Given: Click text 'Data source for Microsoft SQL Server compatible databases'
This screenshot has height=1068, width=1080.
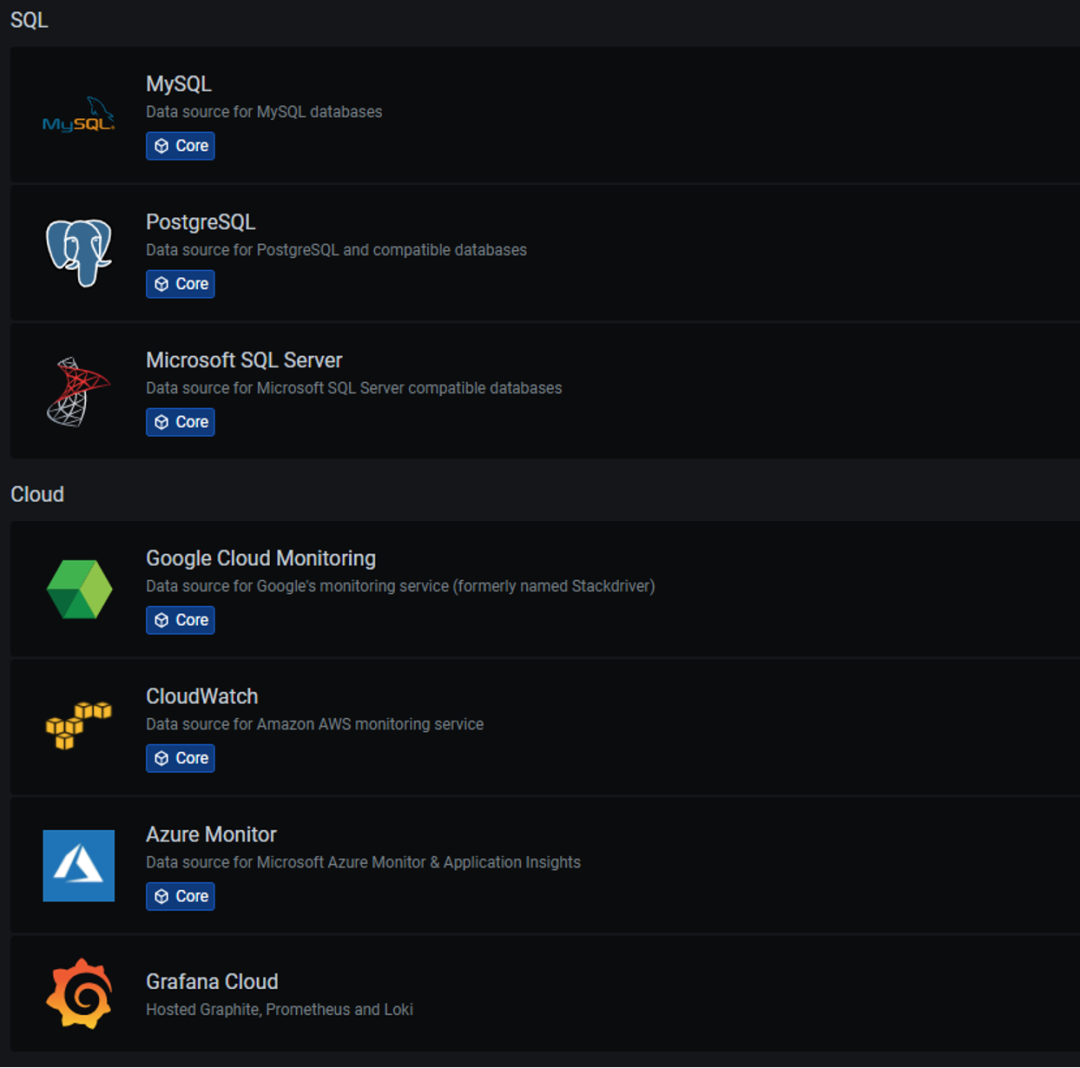Looking at the screenshot, I should [x=354, y=388].
